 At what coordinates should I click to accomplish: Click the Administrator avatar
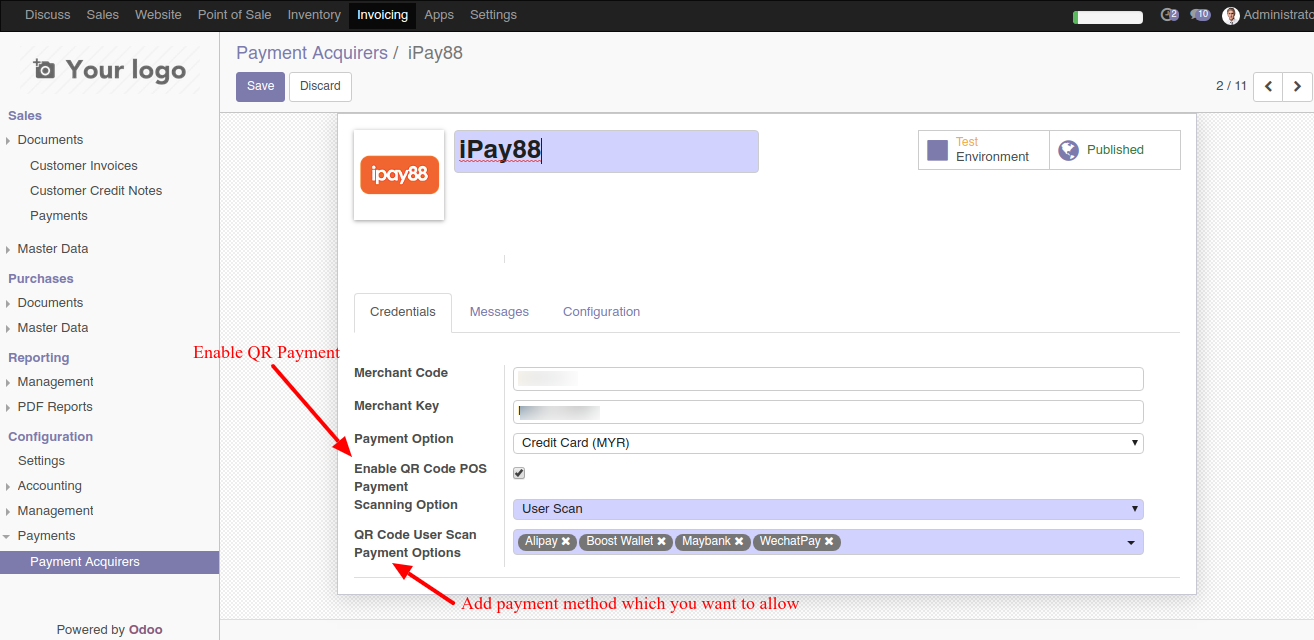click(x=1231, y=15)
